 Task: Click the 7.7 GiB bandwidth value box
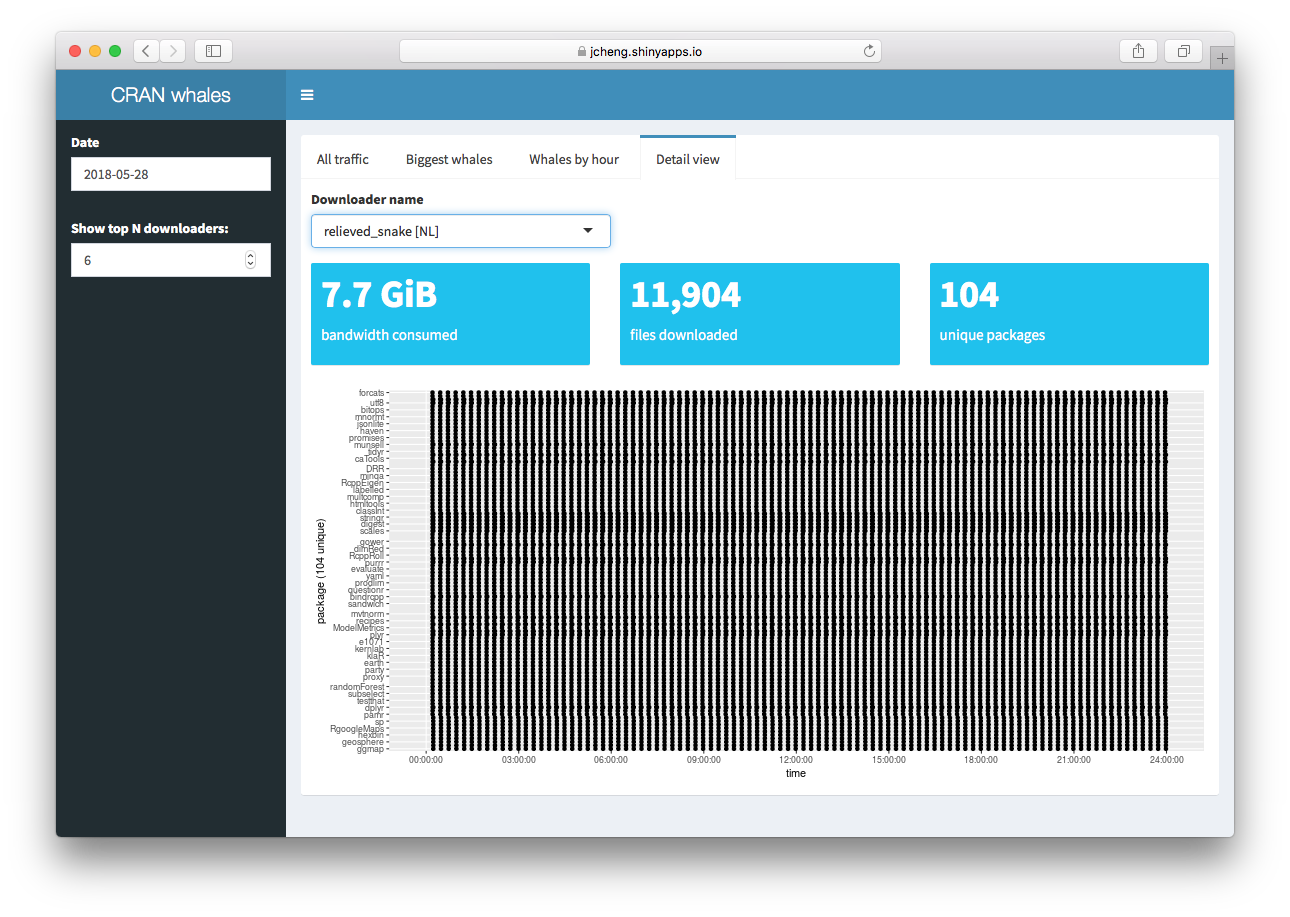(x=450, y=313)
